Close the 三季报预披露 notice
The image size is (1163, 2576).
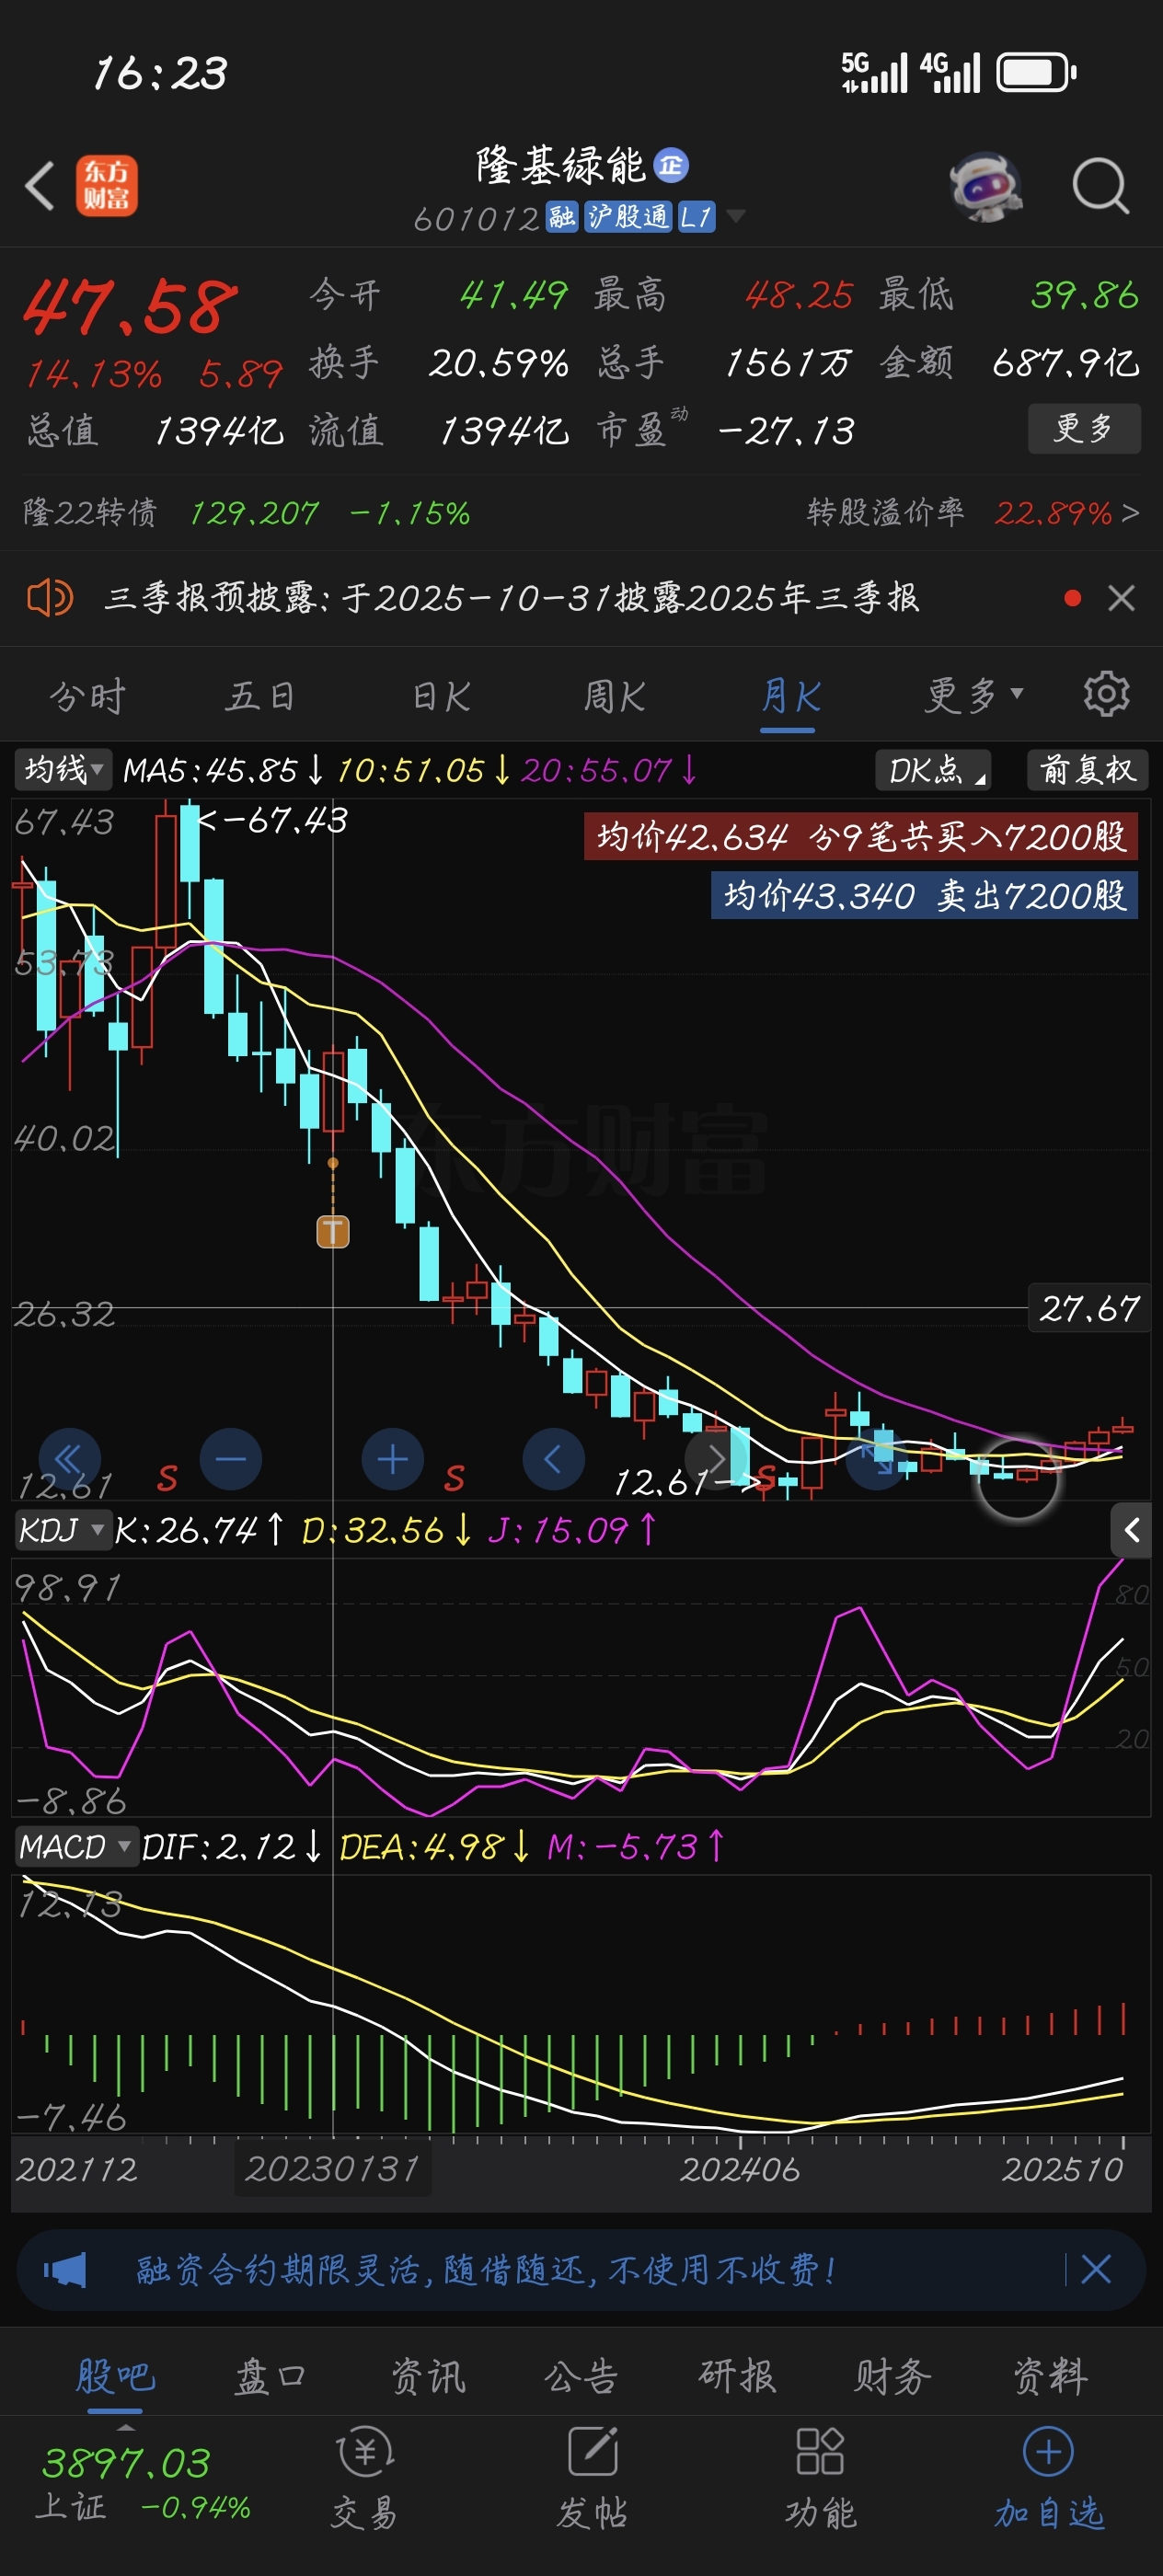click(x=1121, y=598)
